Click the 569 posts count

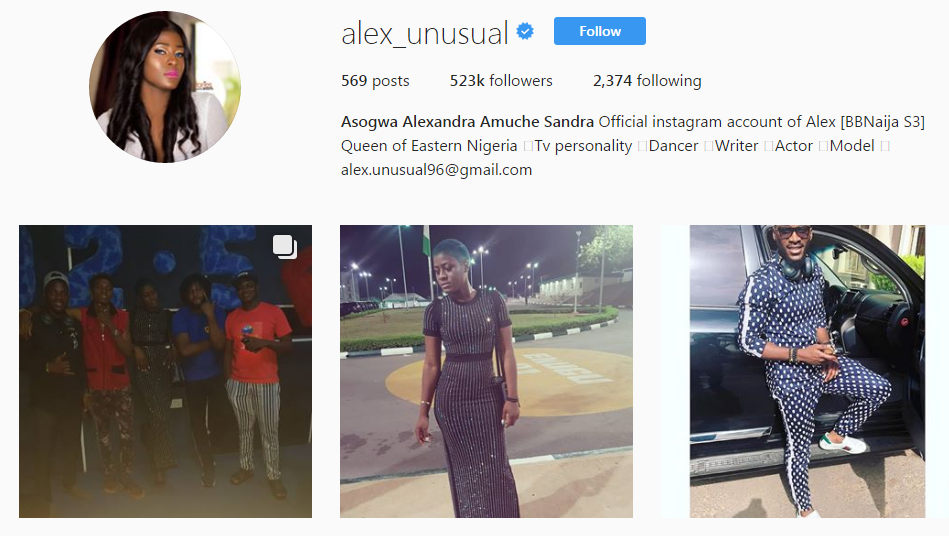375,80
